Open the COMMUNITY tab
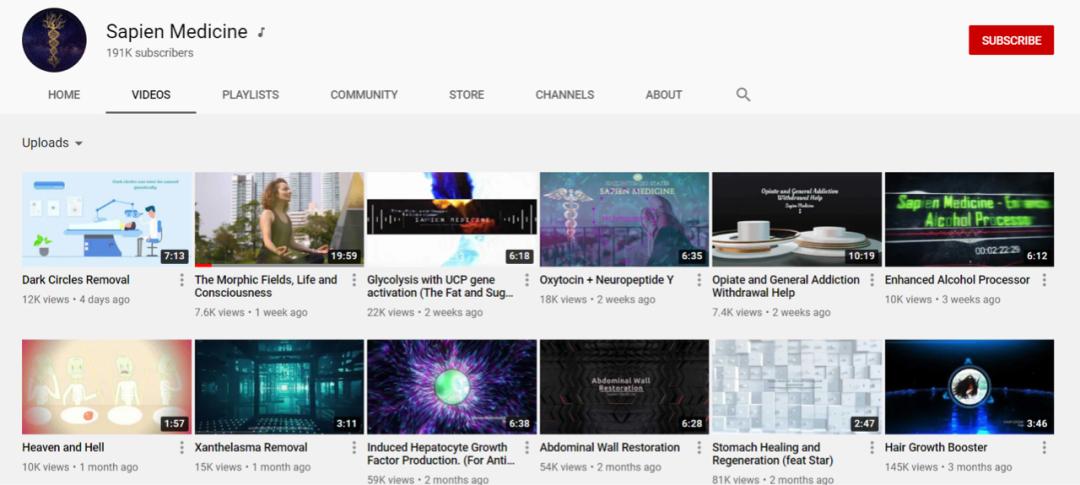This screenshot has width=1080, height=485. pyautogui.click(x=364, y=94)
